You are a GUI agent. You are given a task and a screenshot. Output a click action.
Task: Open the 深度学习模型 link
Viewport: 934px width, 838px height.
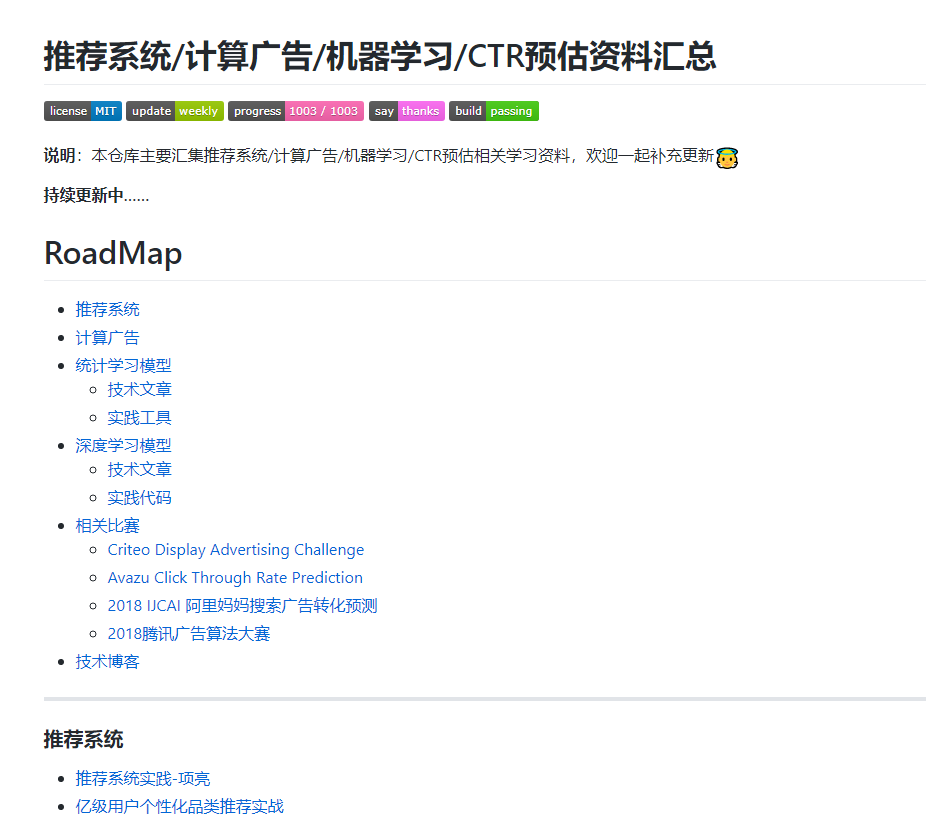[123, 446]
